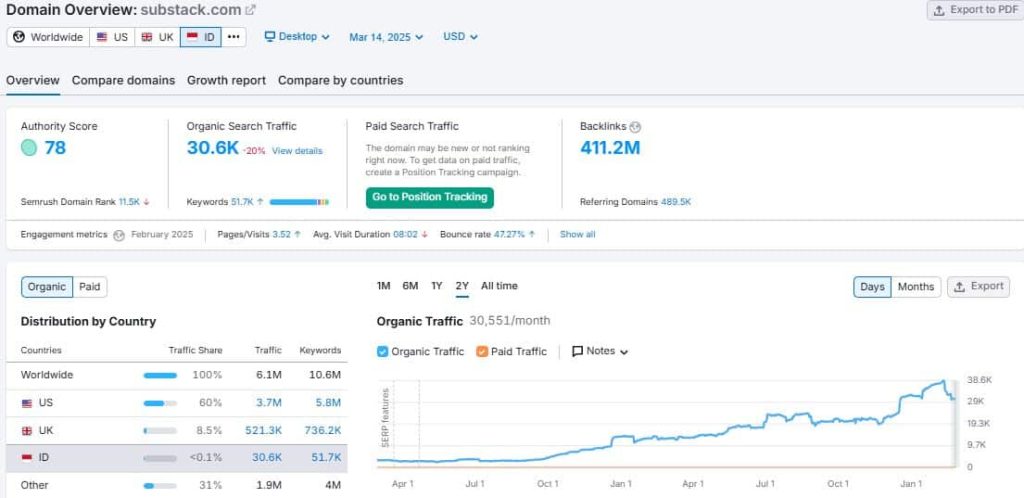Screen dimensions: 1024x498
Task: Click the UK keywords value 736.2K
Action: click(323, 431)
